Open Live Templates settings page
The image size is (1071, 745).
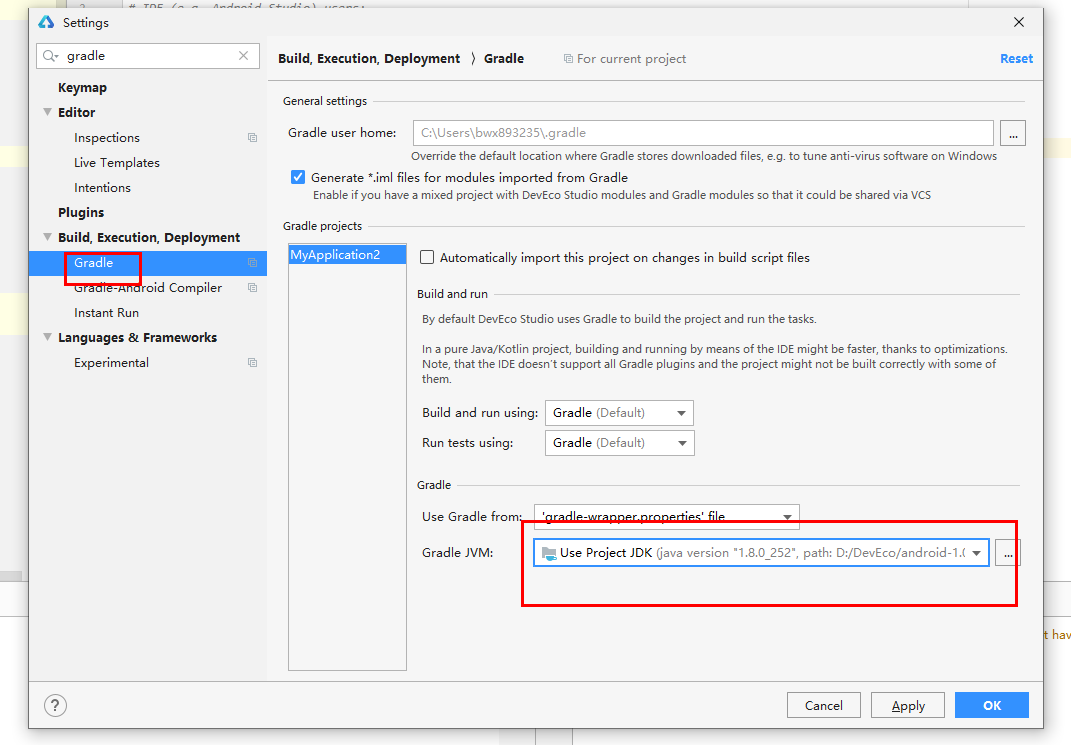coord(117,163)
